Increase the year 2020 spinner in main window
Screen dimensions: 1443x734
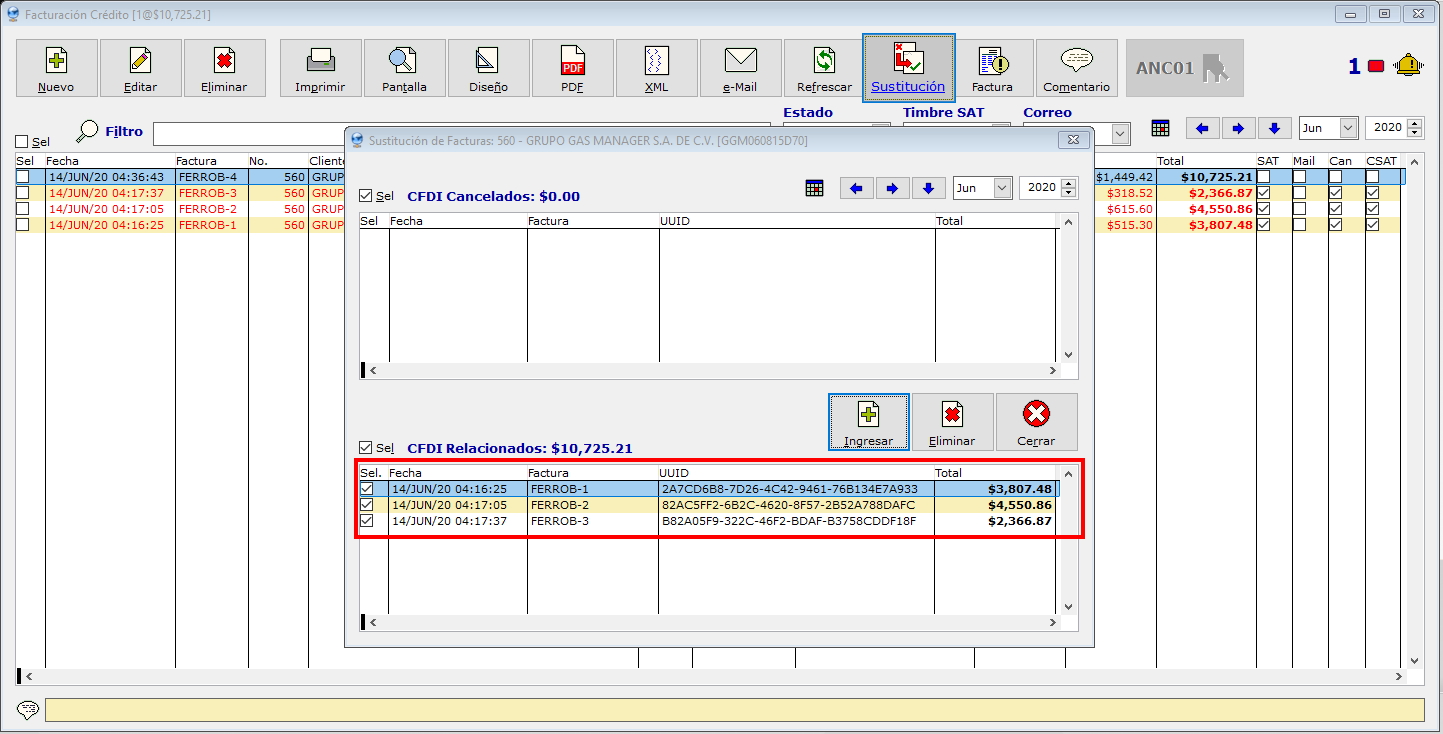pos(1414,124)
